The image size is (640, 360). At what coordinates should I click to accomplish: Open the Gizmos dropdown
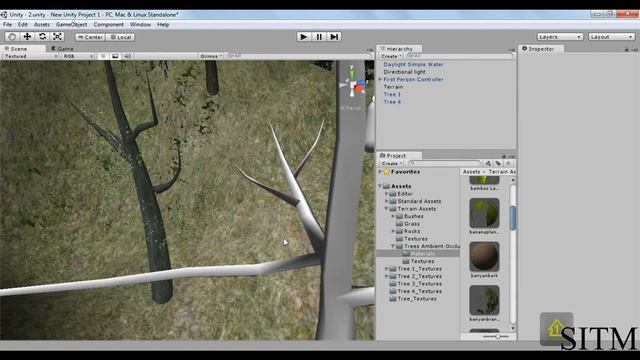[211, 56]
